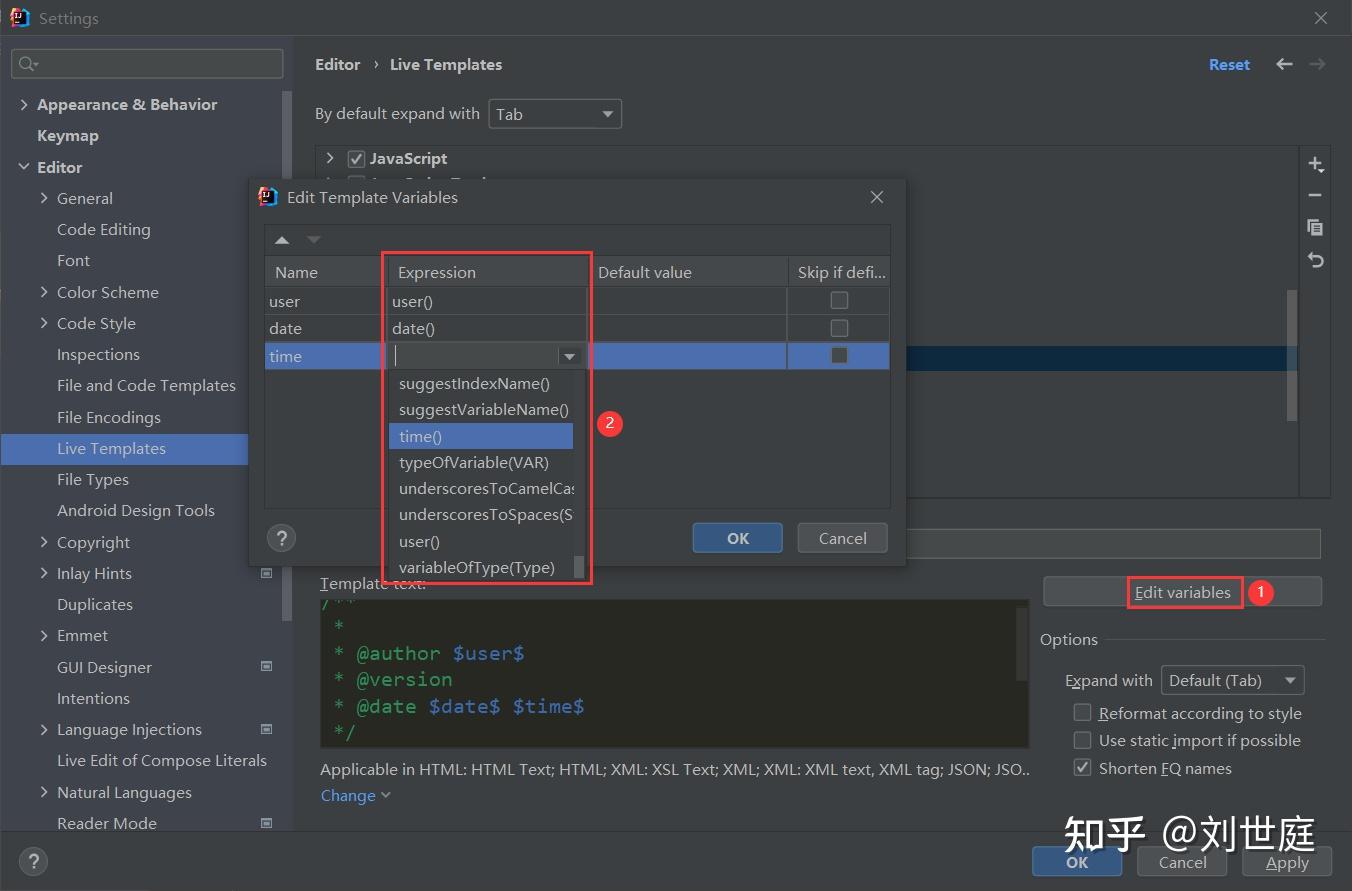Screen dimensions: 1352x891
Task: Open the Keymap settings page
Action: coord(68,135)
